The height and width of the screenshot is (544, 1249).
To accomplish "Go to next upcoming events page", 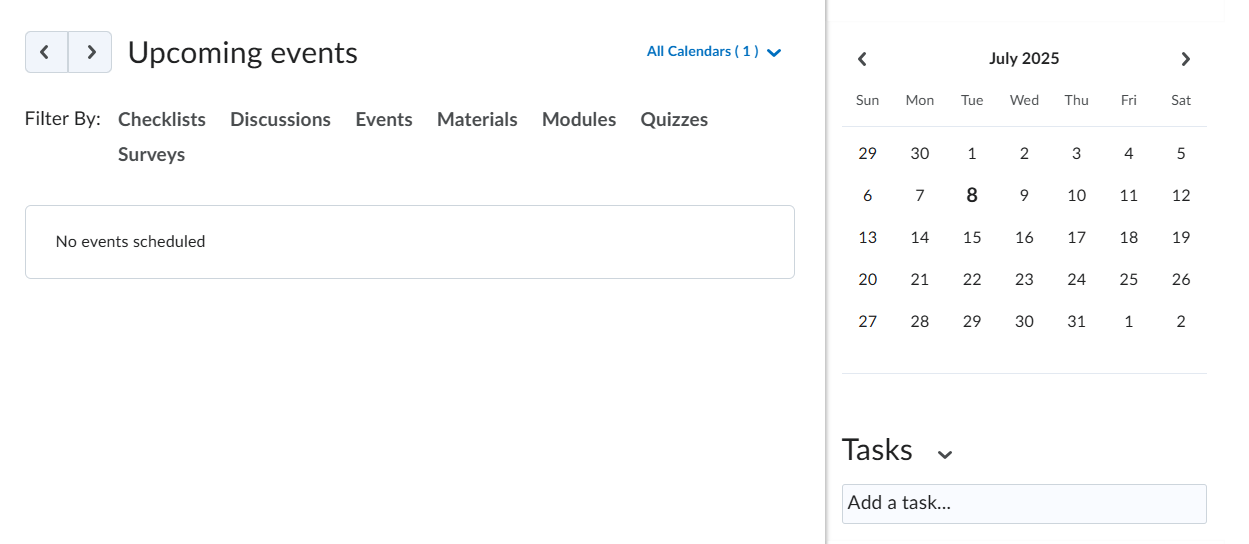I will coord(90,52).
